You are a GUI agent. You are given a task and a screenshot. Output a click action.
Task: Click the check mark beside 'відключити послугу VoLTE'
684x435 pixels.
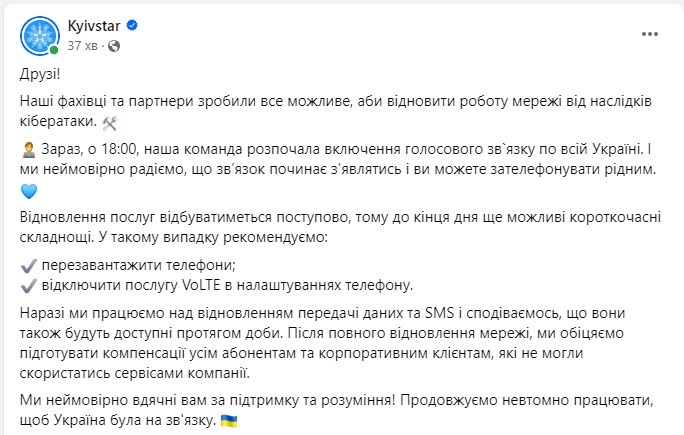[28, 286]
